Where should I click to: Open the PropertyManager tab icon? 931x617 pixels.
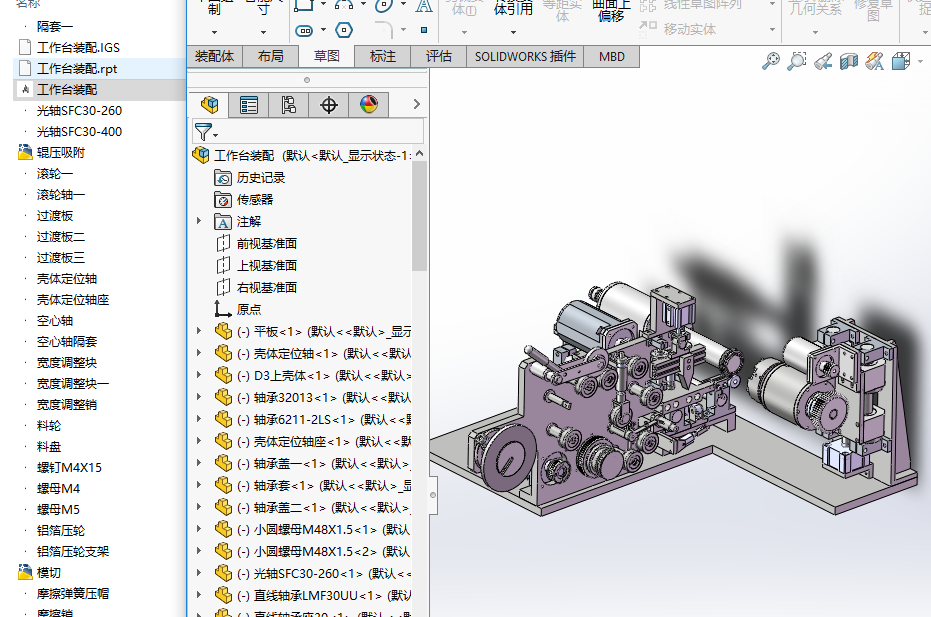(249, 104)
